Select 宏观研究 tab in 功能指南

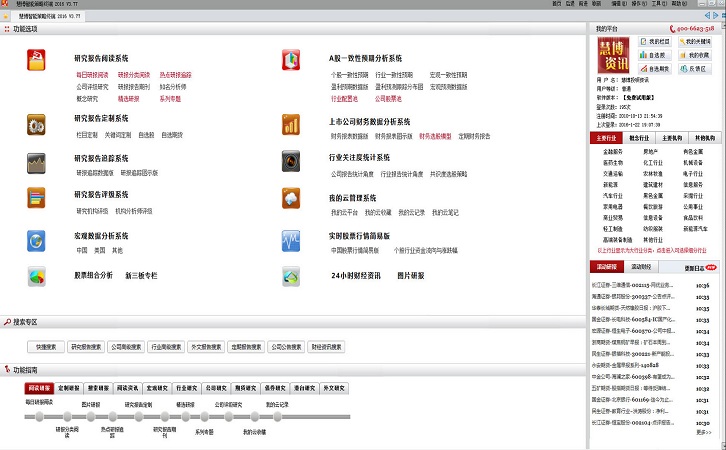(x=157, y=388)
